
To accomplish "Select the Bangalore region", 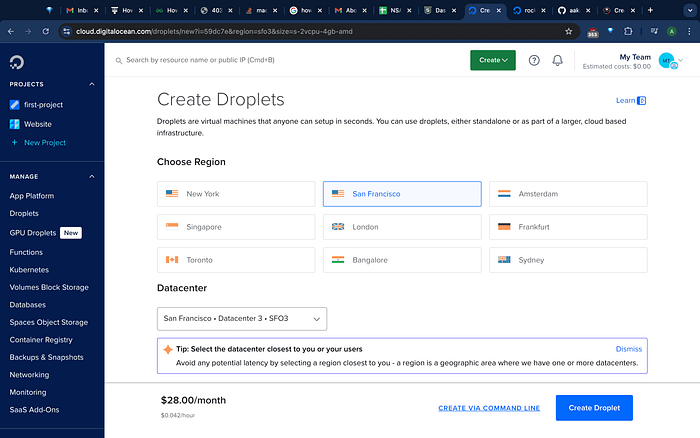I will tap(402, 260).
